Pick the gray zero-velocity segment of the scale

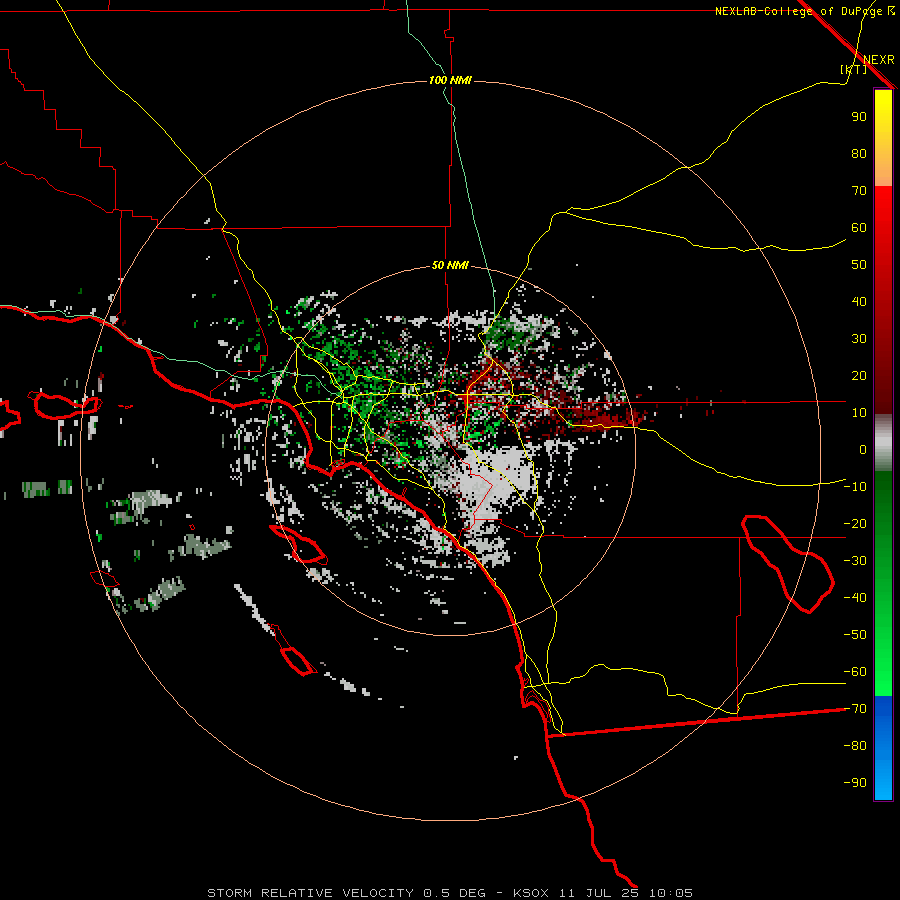pyautogui.click(x=883, y=443)
